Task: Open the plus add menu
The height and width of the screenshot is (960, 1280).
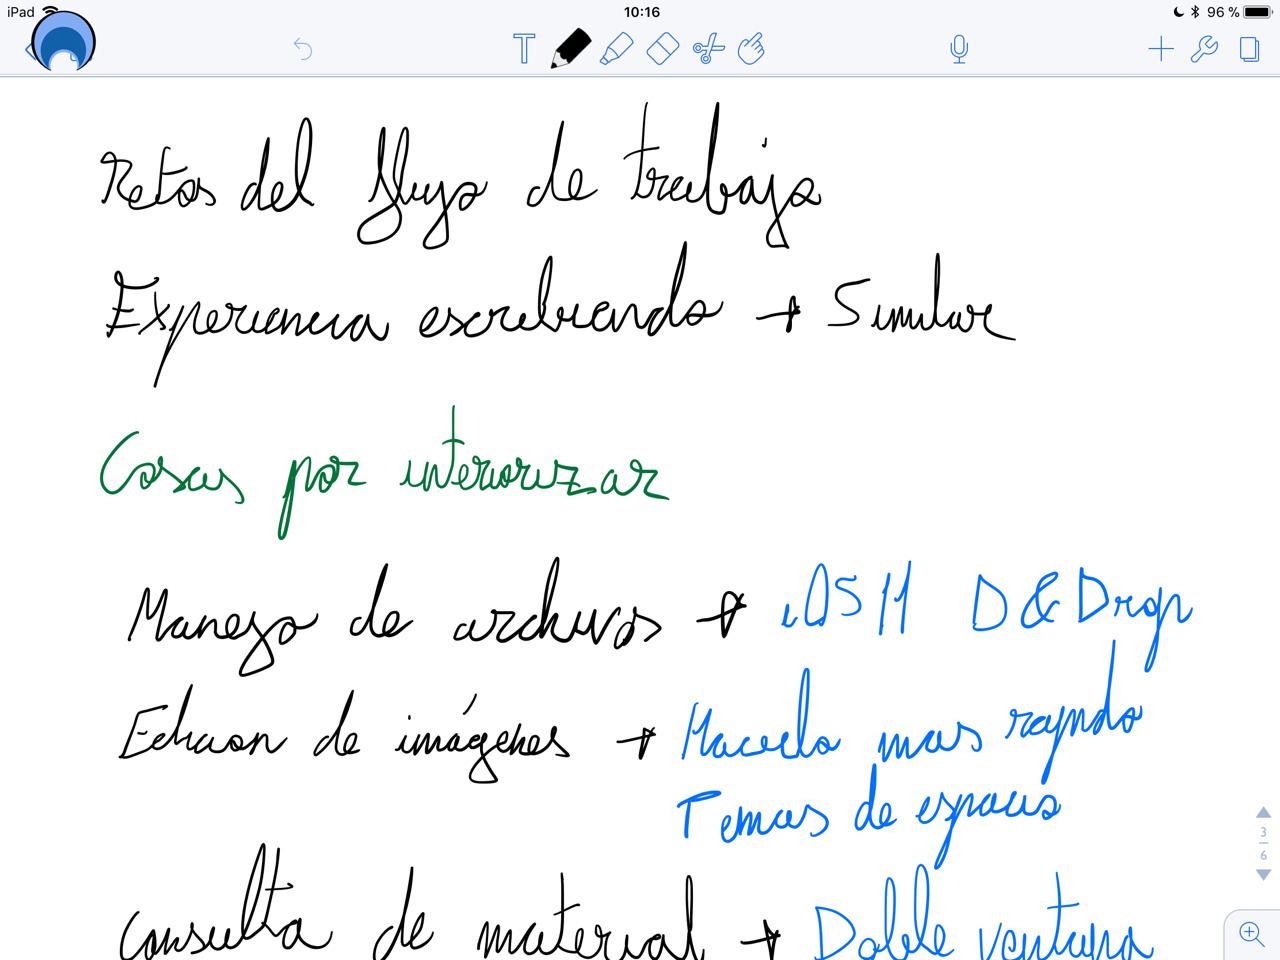Action: (x=1161, y=48)
